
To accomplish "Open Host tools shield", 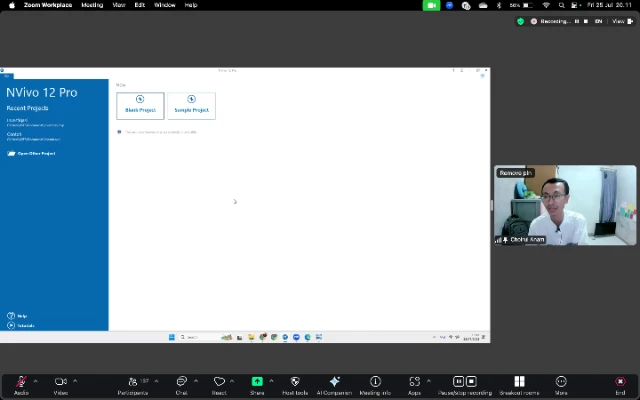I will 295,385.
